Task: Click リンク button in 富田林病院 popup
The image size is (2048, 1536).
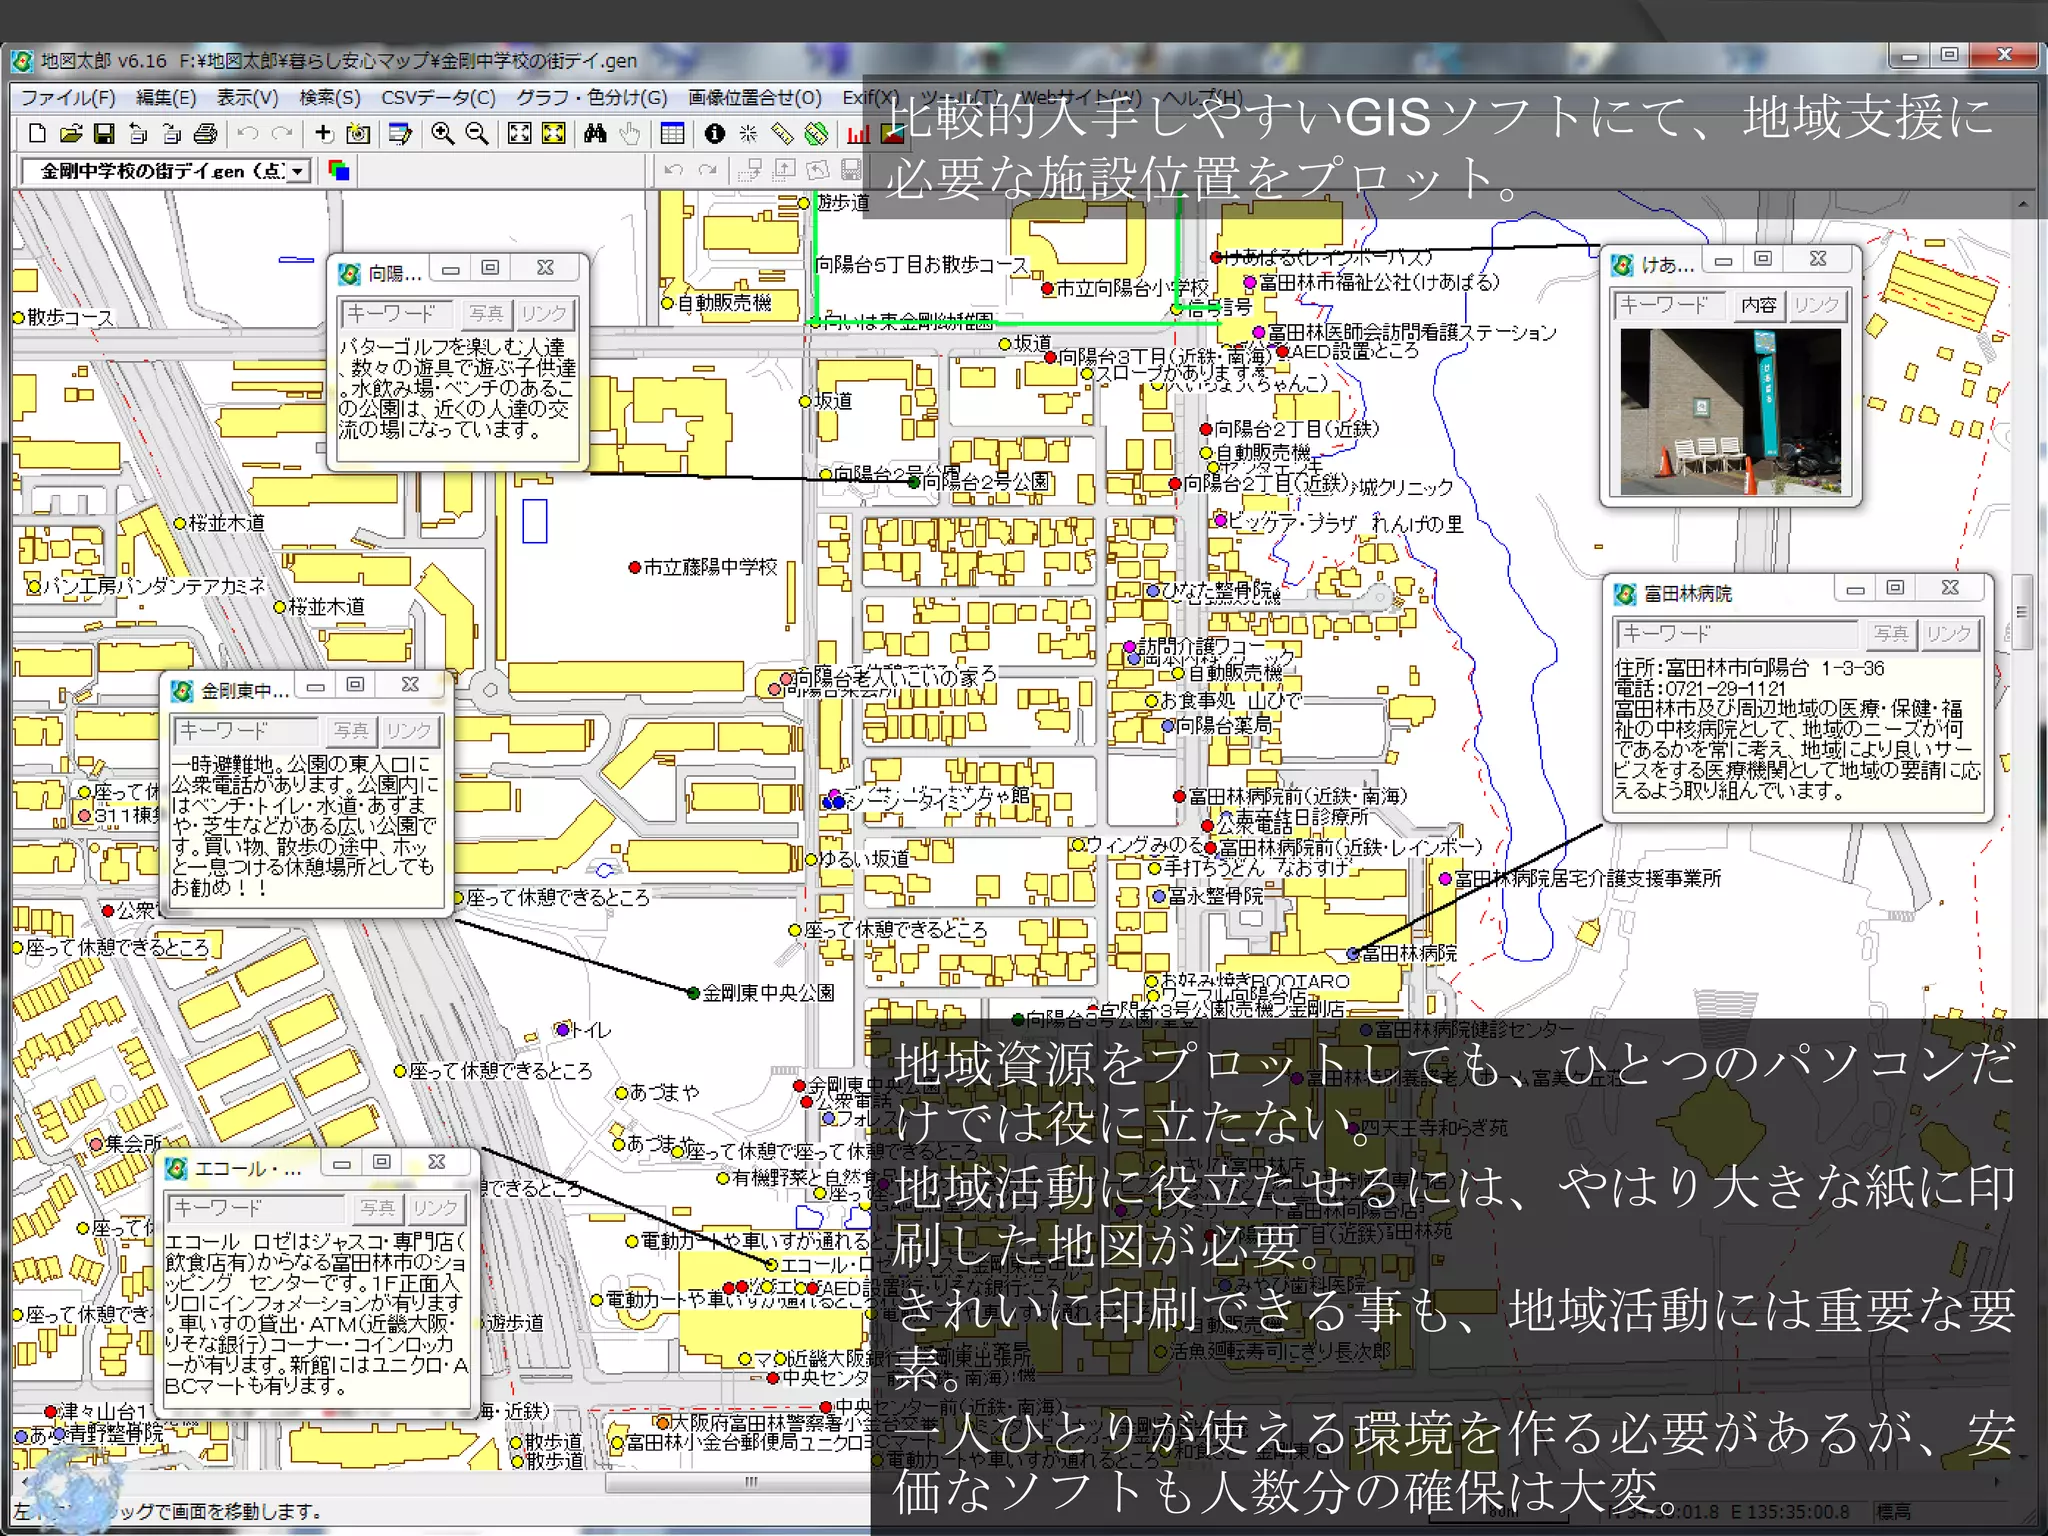Action: [1948, 633]
